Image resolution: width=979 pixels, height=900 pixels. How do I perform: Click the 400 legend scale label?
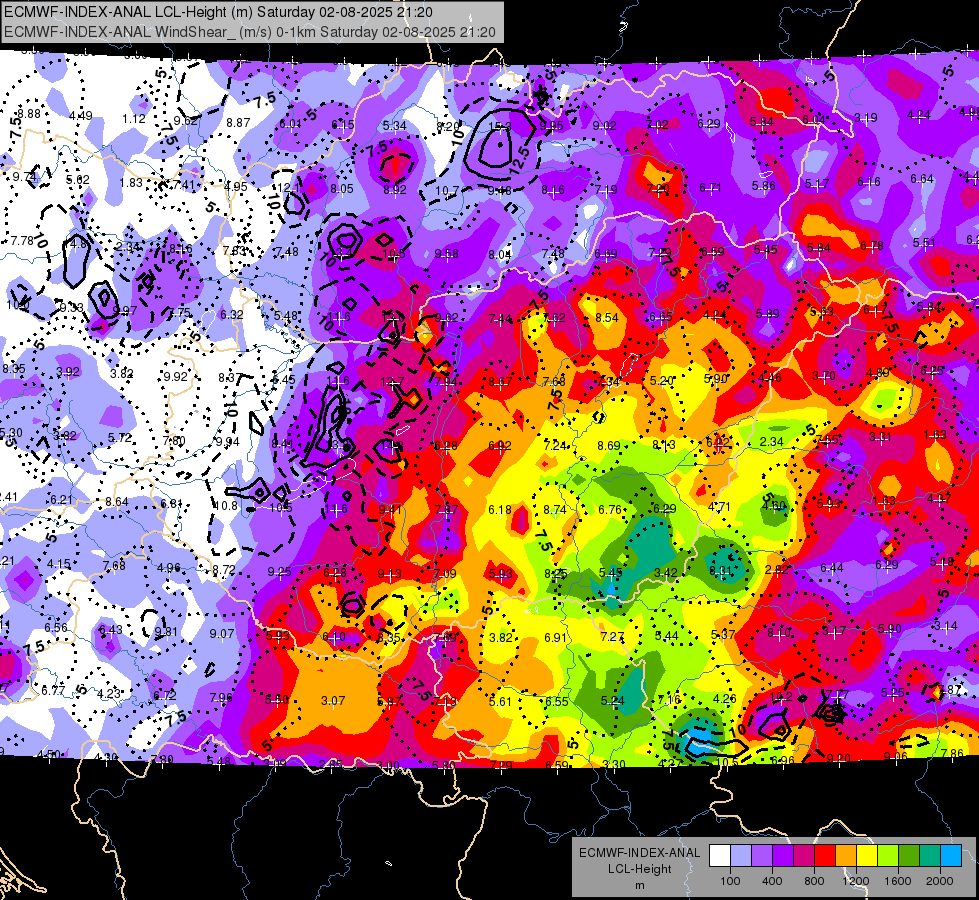click(772, 881)
